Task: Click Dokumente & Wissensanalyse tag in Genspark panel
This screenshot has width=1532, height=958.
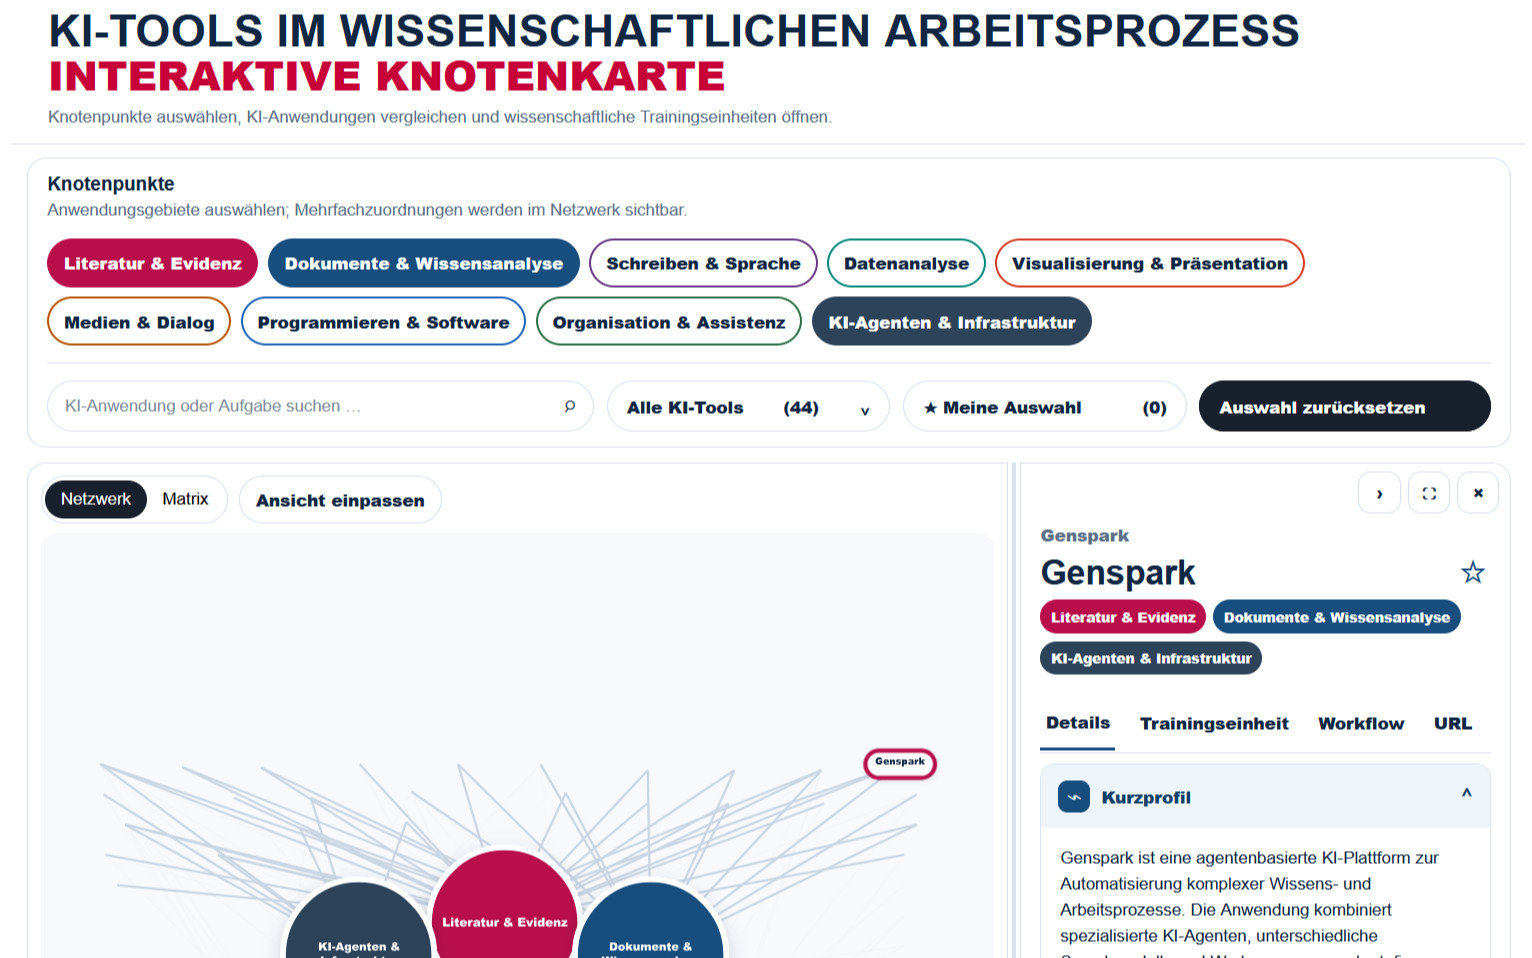Action: coord(1337,617)
